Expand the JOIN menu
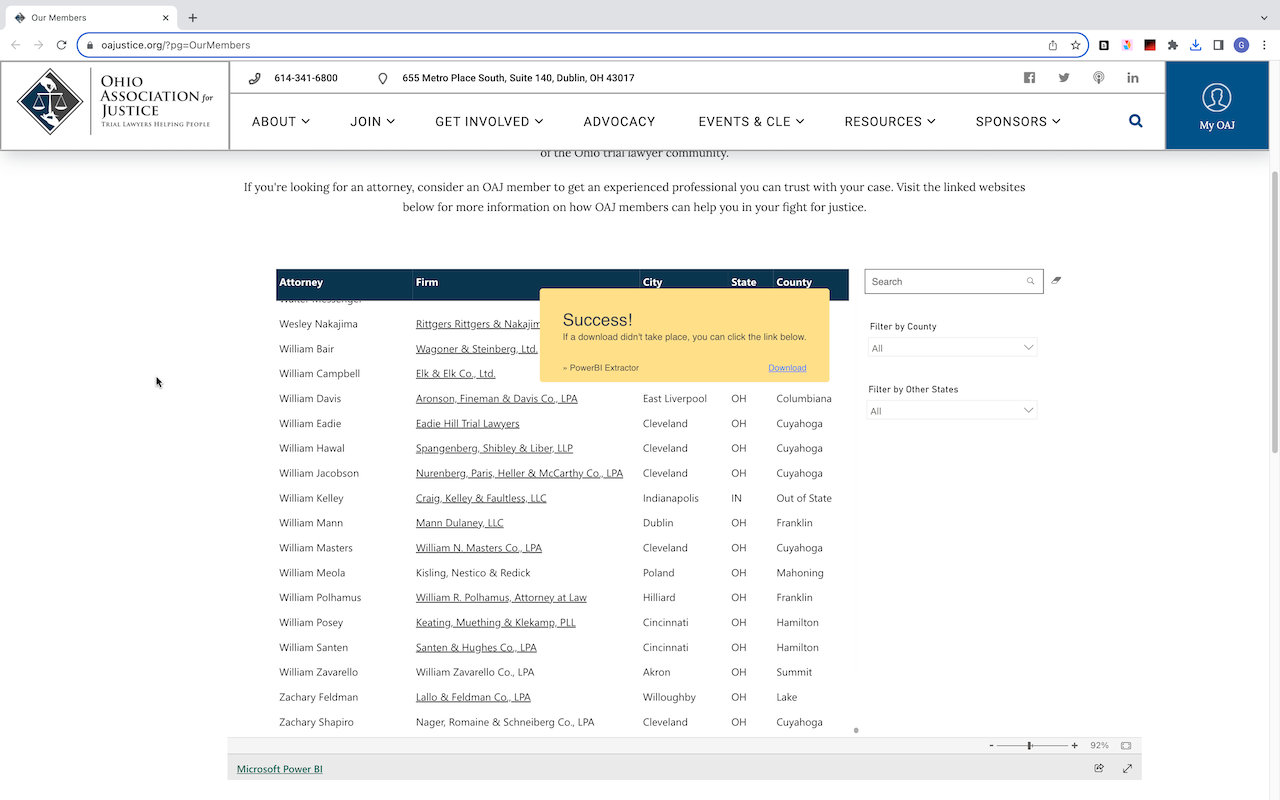The width and height of the screenshot is (1280, 800). [x=373, y=121]
